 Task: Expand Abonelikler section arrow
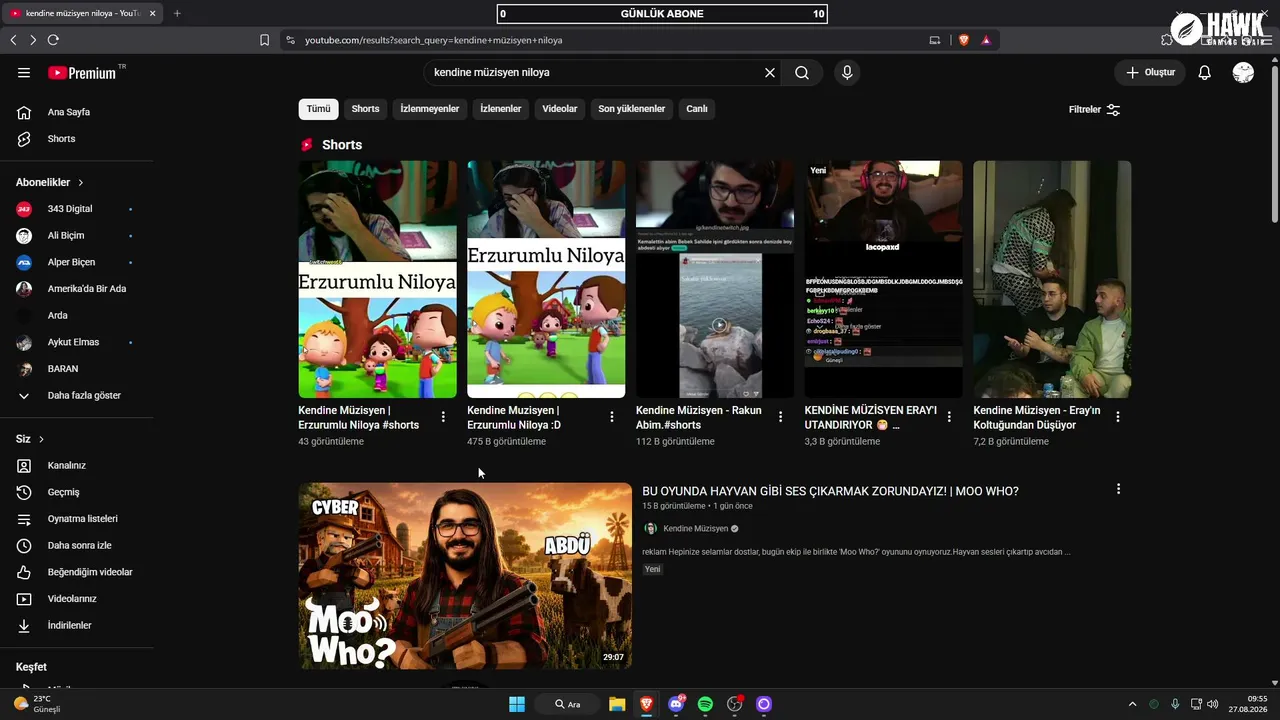80,183
